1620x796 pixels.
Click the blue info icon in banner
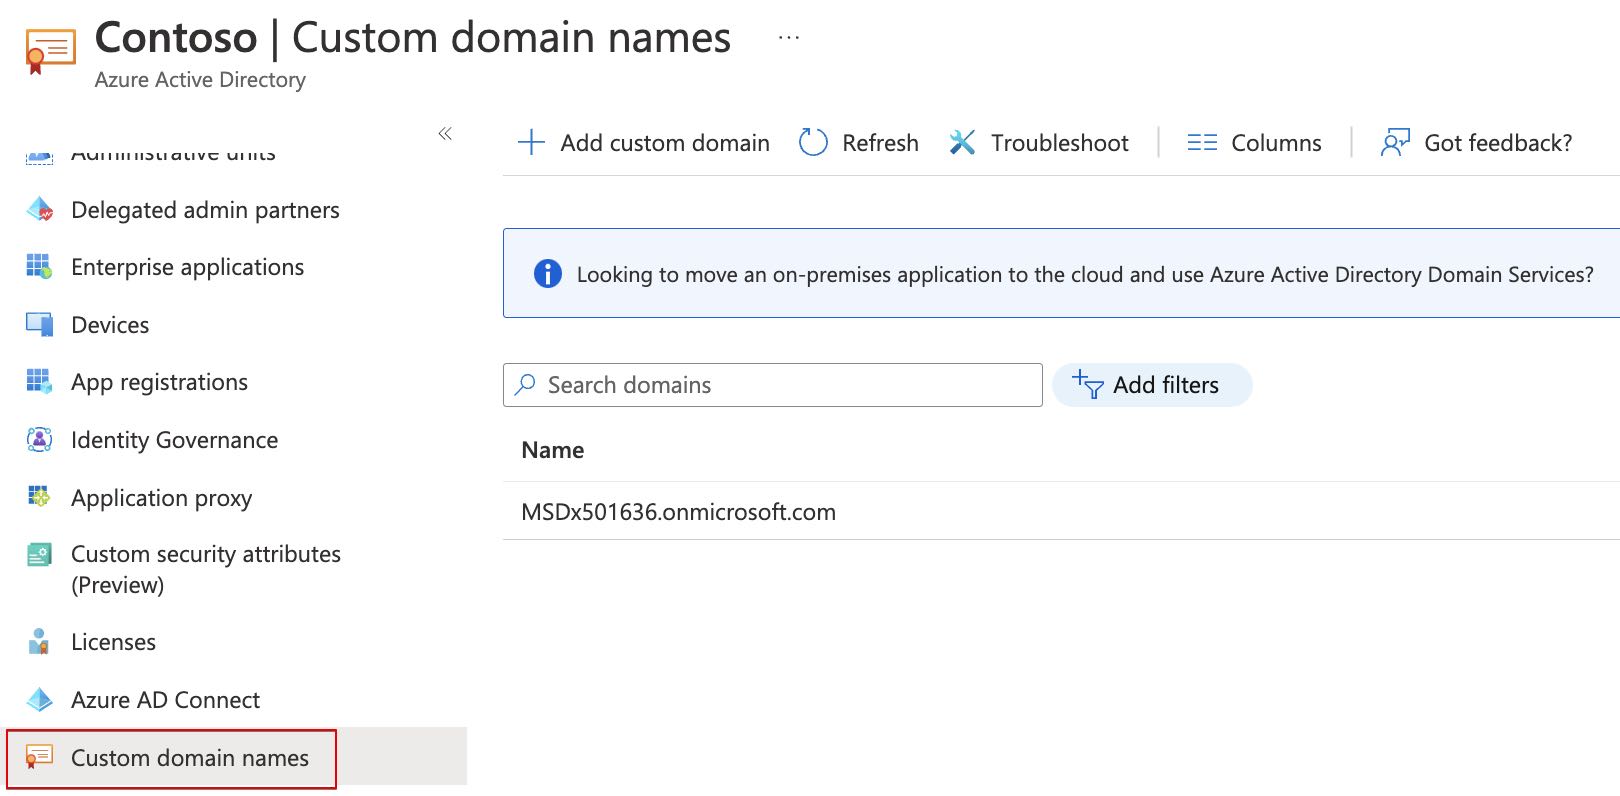click(548, 273)
